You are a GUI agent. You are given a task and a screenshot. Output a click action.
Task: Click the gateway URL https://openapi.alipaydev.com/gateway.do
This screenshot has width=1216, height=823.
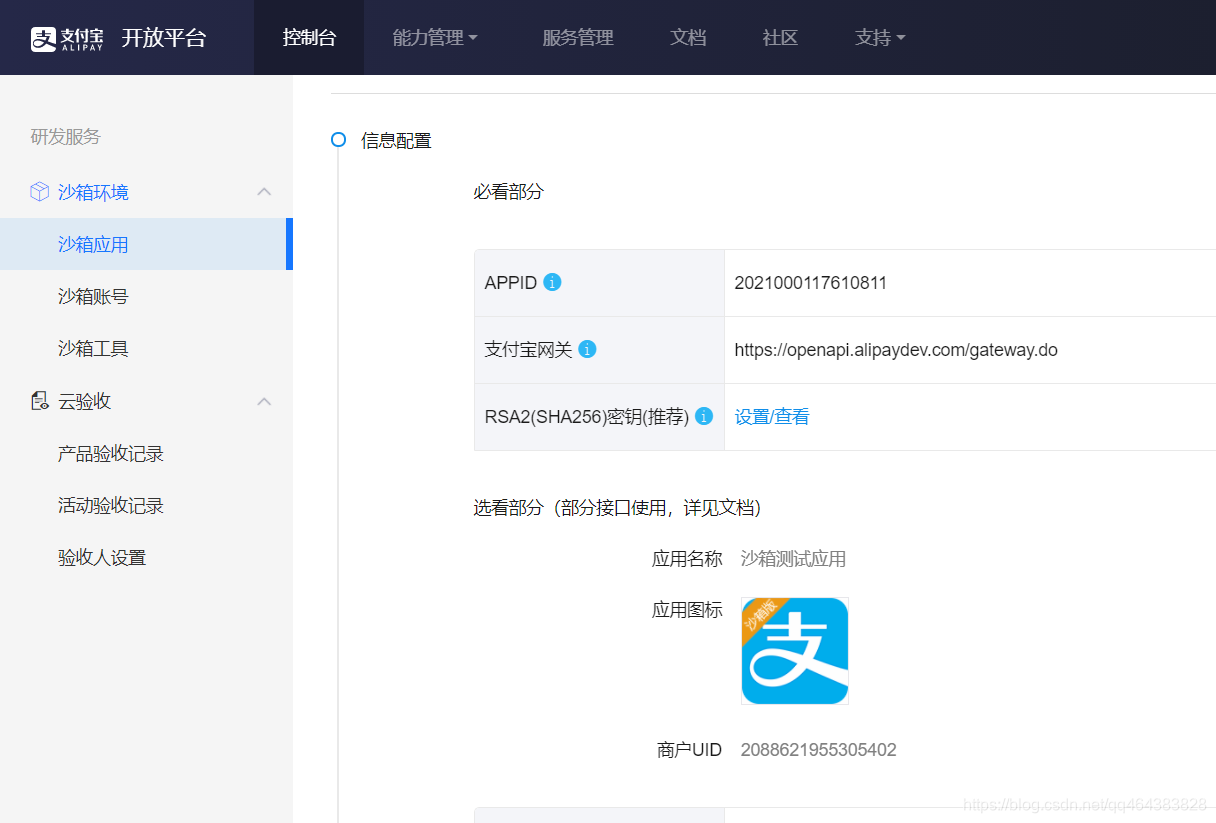click(x=896, y=350)
